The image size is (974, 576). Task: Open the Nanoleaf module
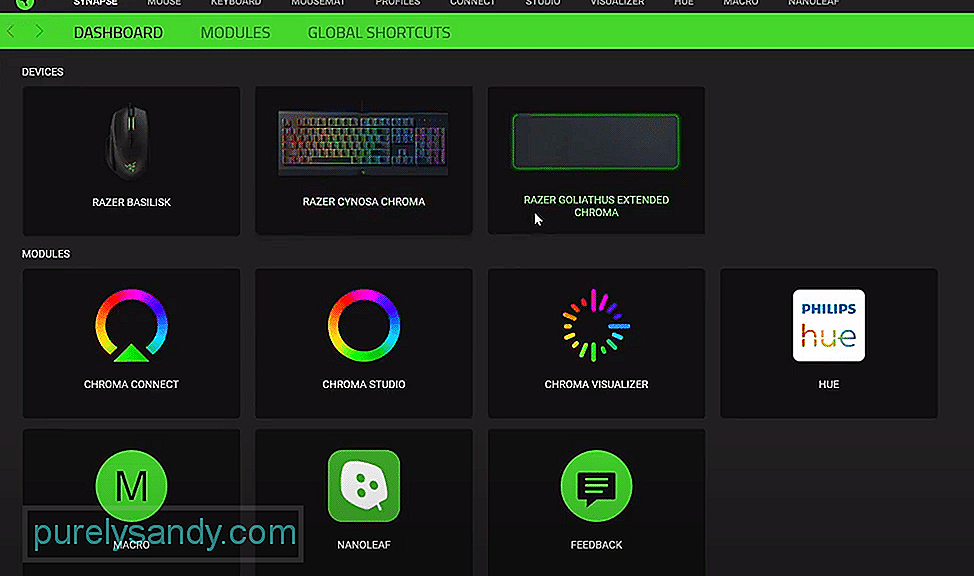point(364,502)
